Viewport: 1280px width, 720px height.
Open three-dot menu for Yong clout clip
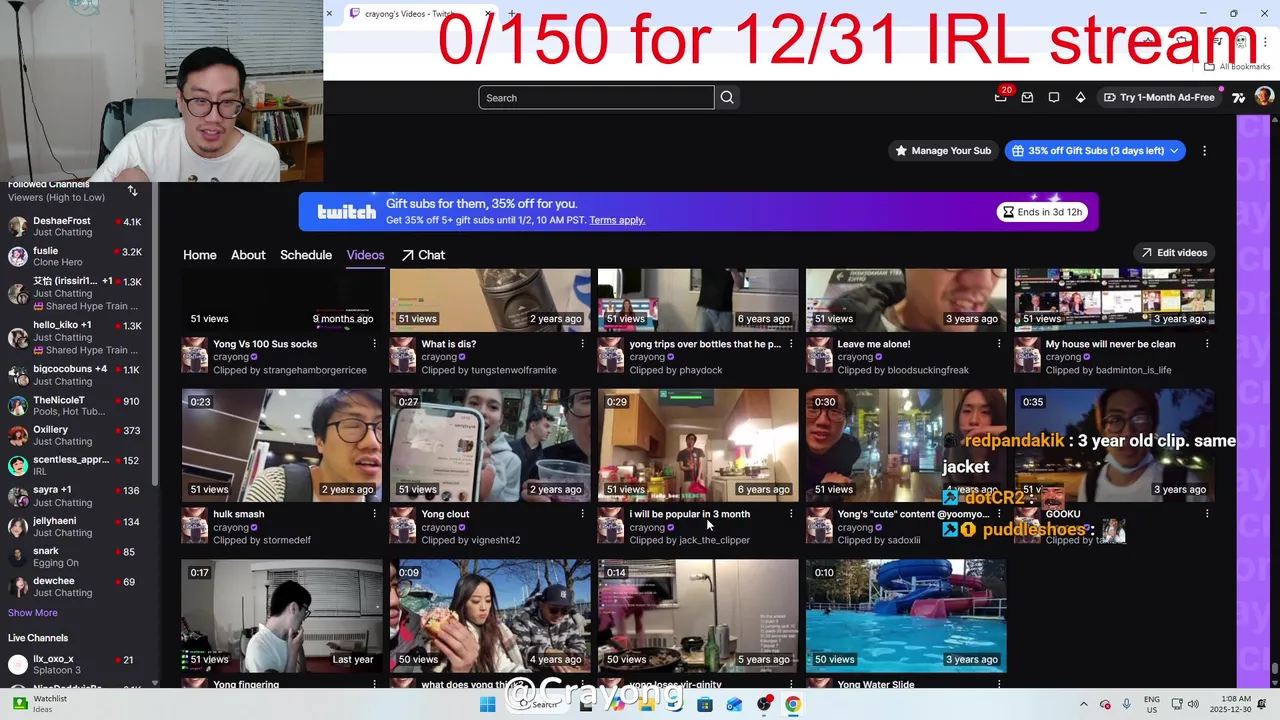tap(582, 514)
